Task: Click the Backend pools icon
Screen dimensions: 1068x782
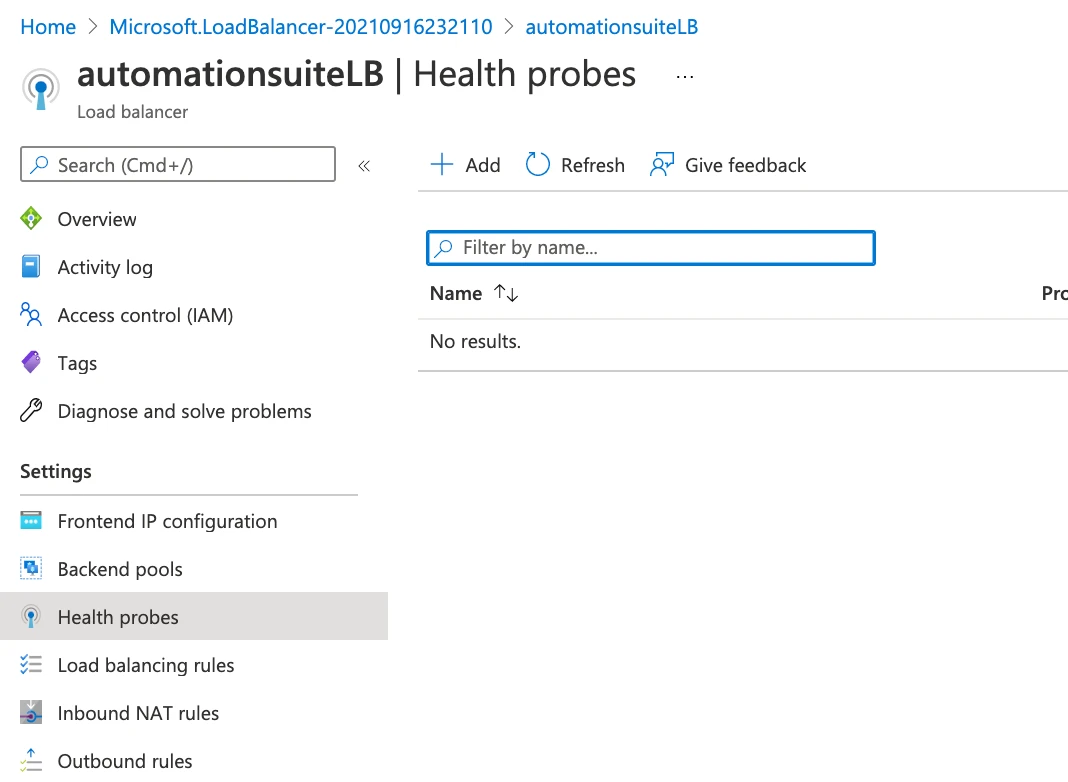Action: [x=31, y=568]
